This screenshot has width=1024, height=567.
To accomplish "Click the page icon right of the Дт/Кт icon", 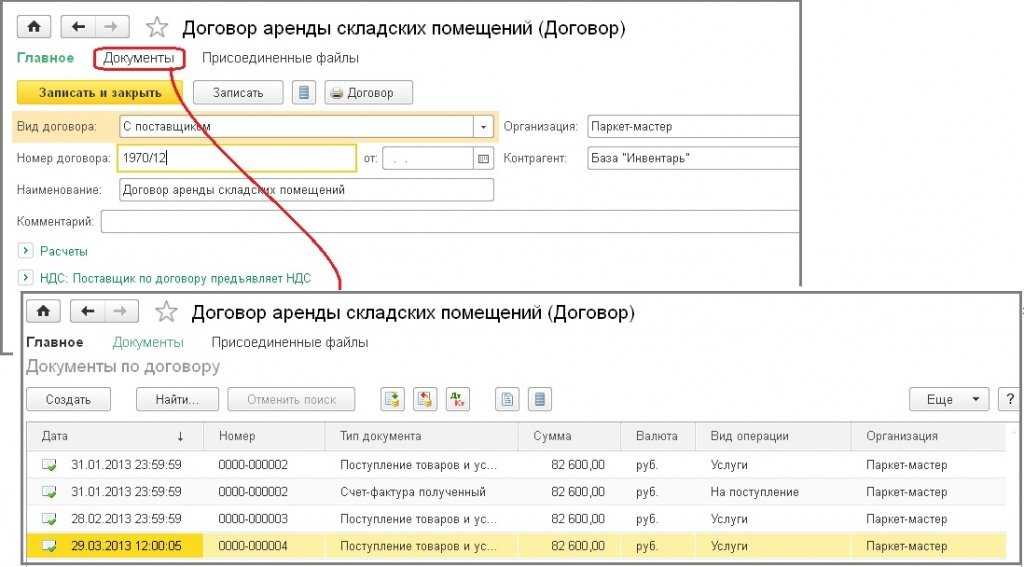I will coord(509,399).
